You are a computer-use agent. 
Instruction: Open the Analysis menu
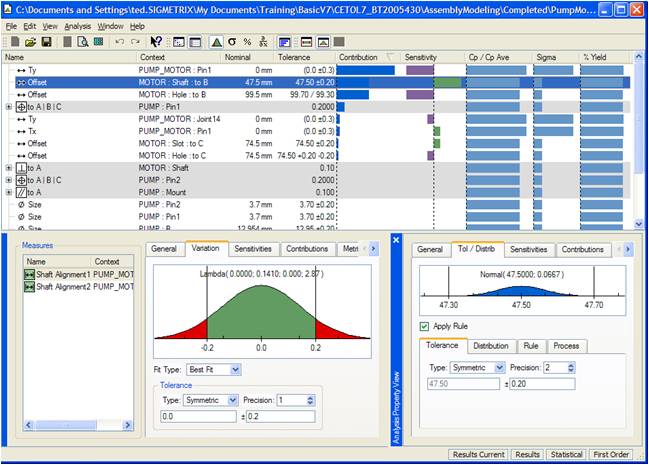[77, 26]
